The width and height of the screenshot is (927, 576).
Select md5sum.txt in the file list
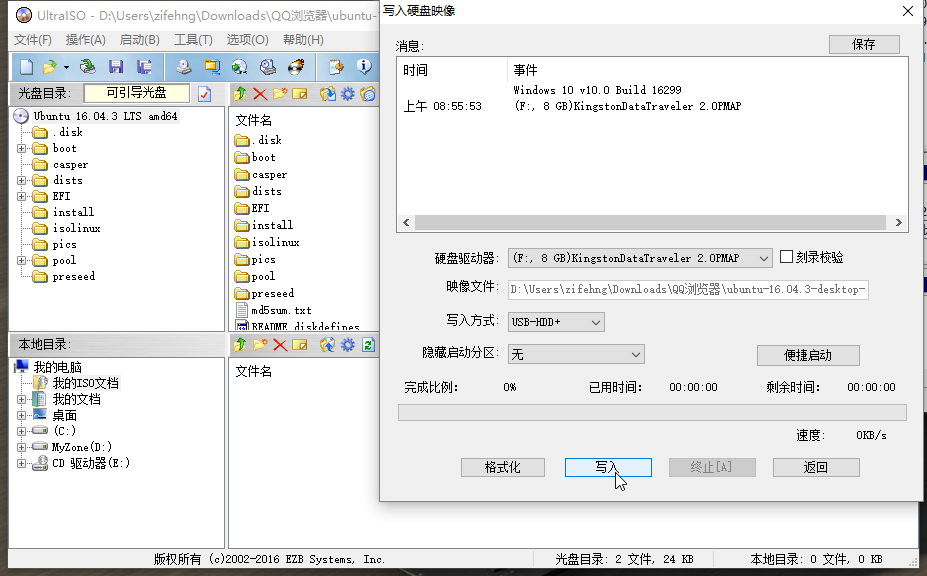tap(281, 310)
